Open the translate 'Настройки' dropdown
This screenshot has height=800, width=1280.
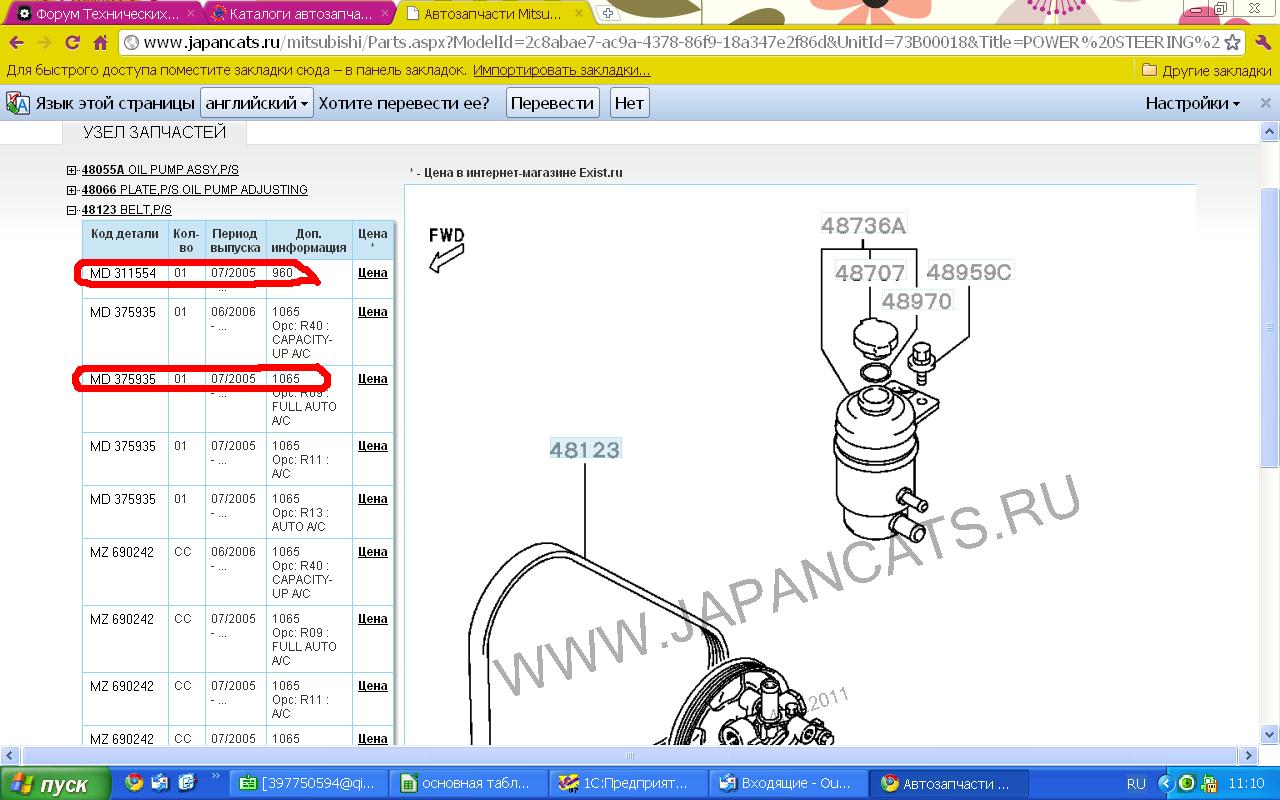click(1192, 103)
